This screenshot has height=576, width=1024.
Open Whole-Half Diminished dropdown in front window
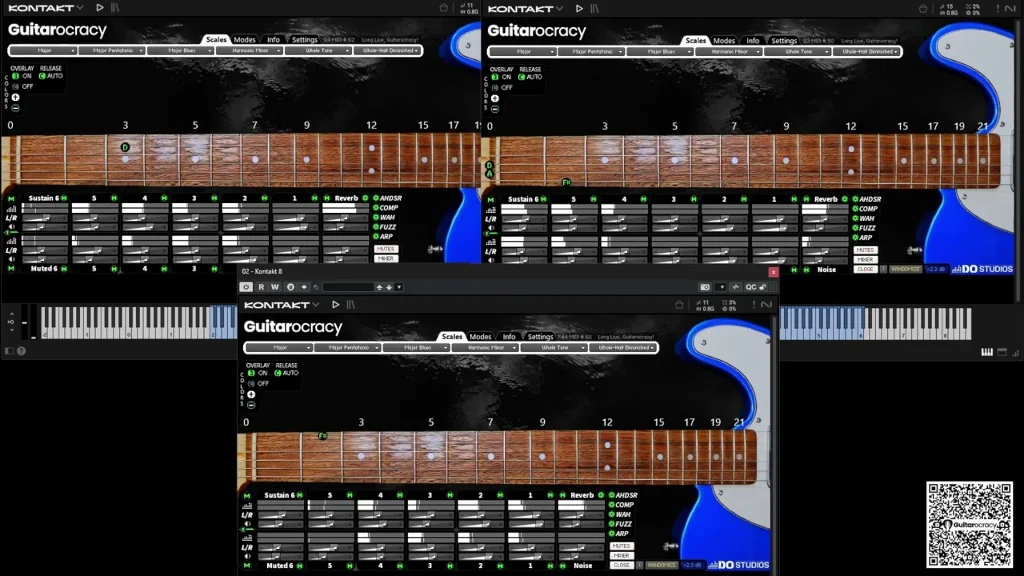coord(623,347)
